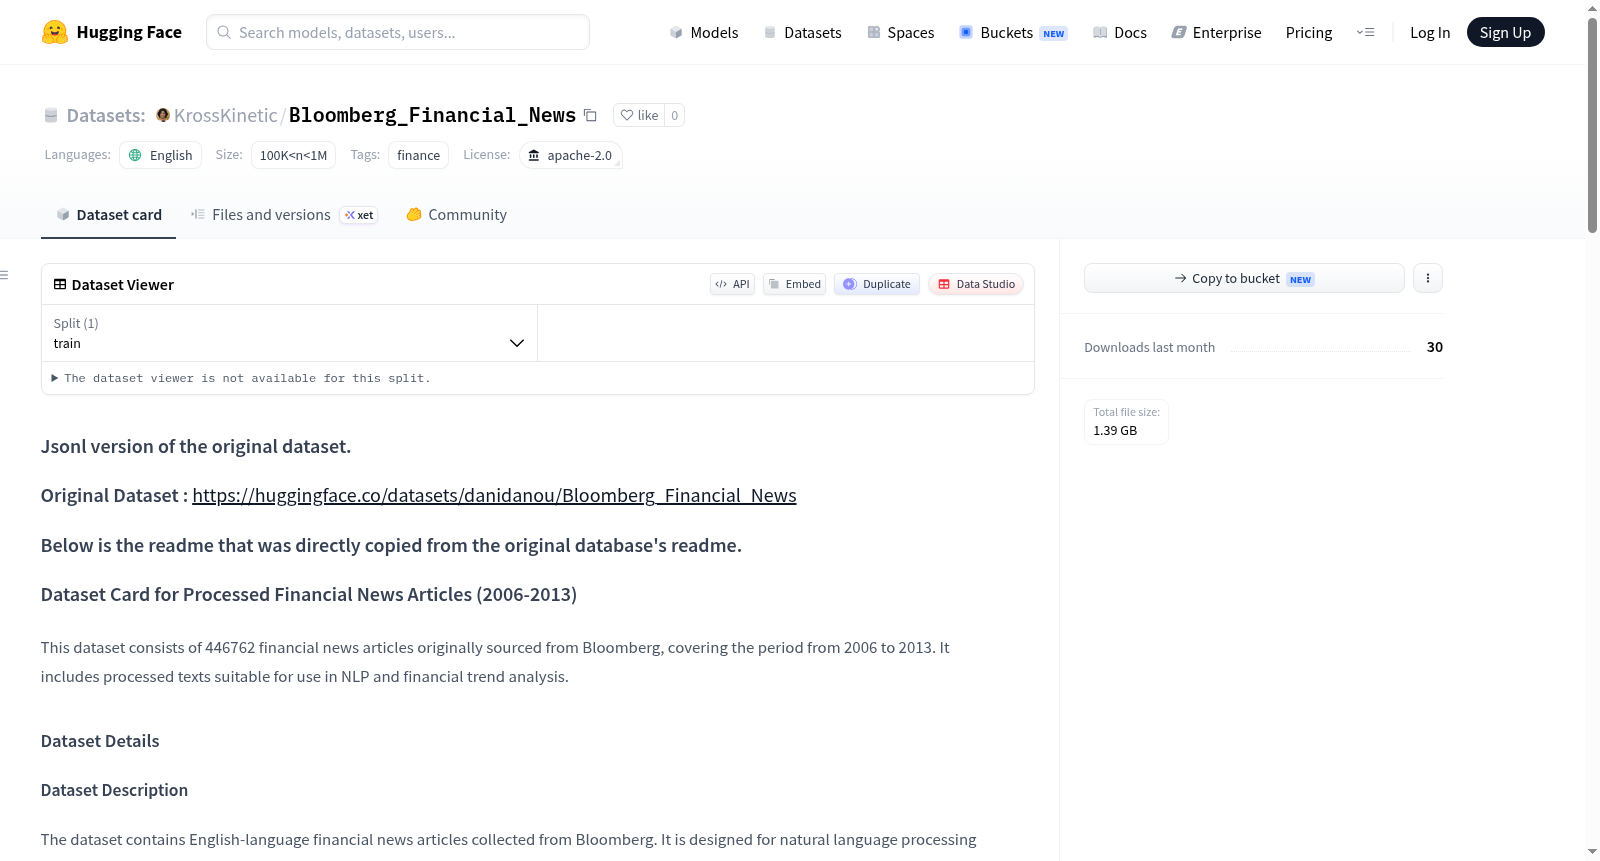Click the search magnifier icon
1600x861 pixels.
224,32
